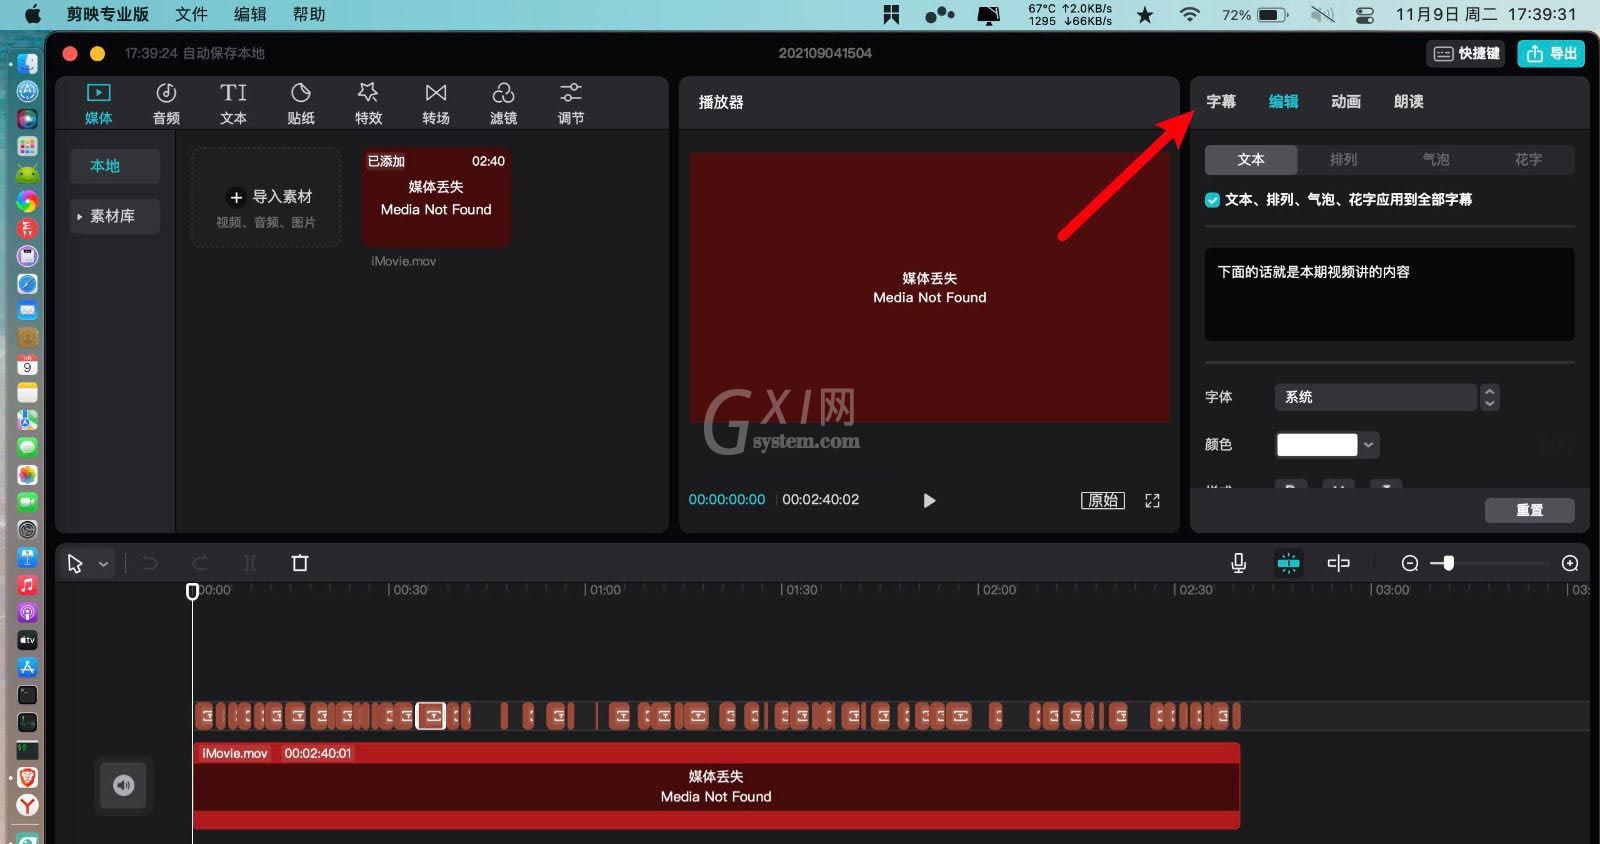Click the split clip tool
This screenshot has width=1600, height=844.
(x=250, y=563)
